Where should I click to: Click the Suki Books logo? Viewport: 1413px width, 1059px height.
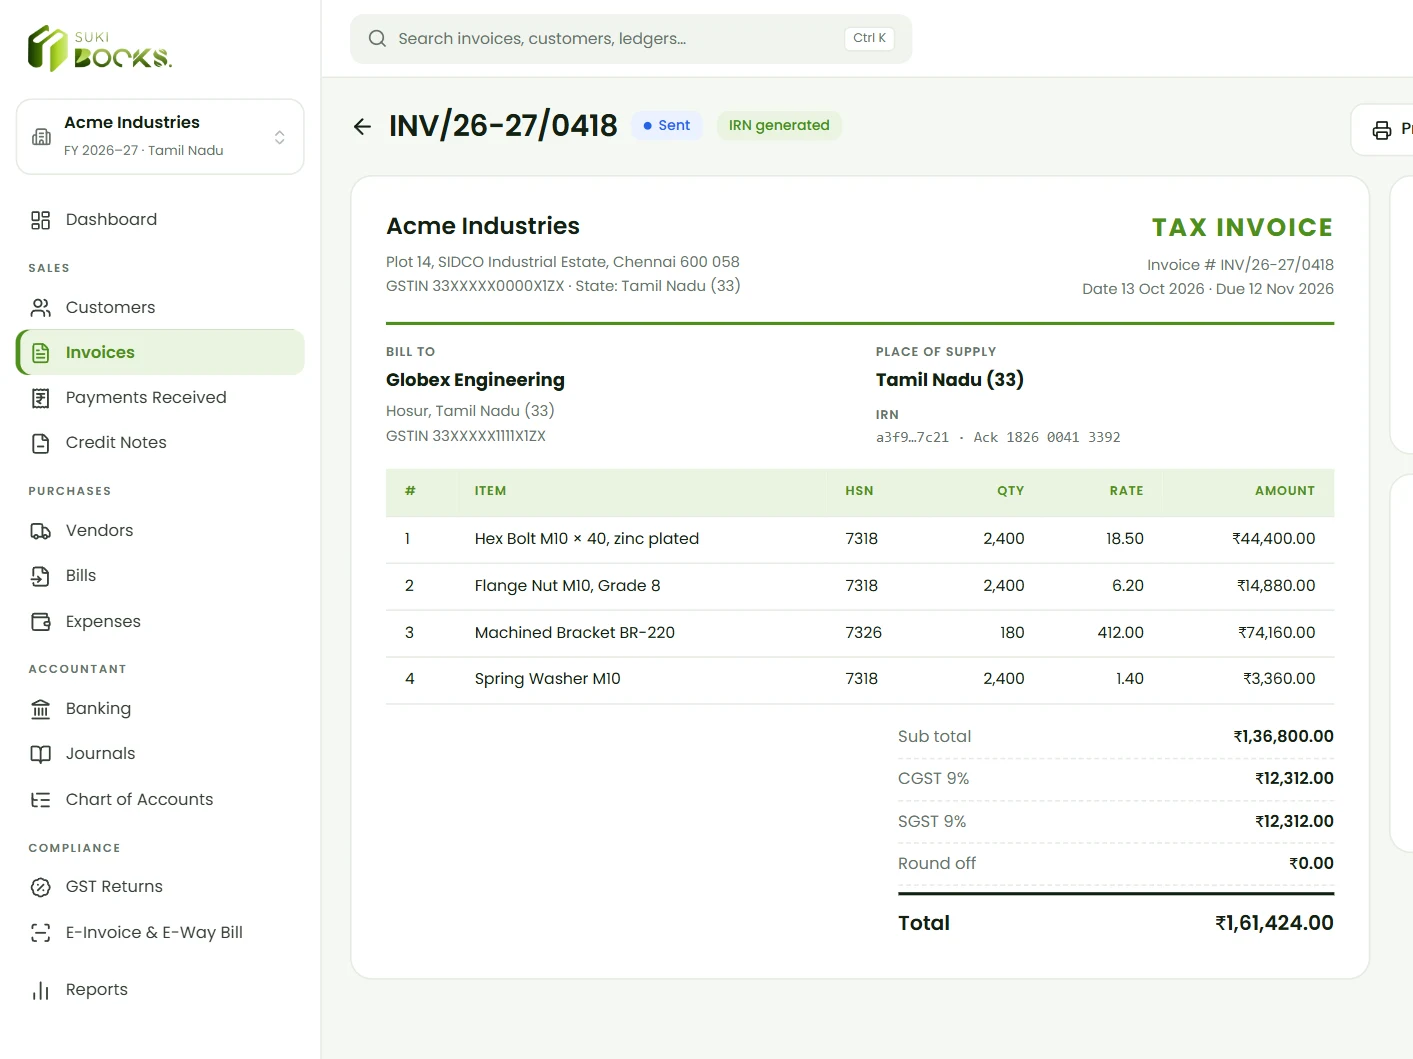tap(100, 48)
